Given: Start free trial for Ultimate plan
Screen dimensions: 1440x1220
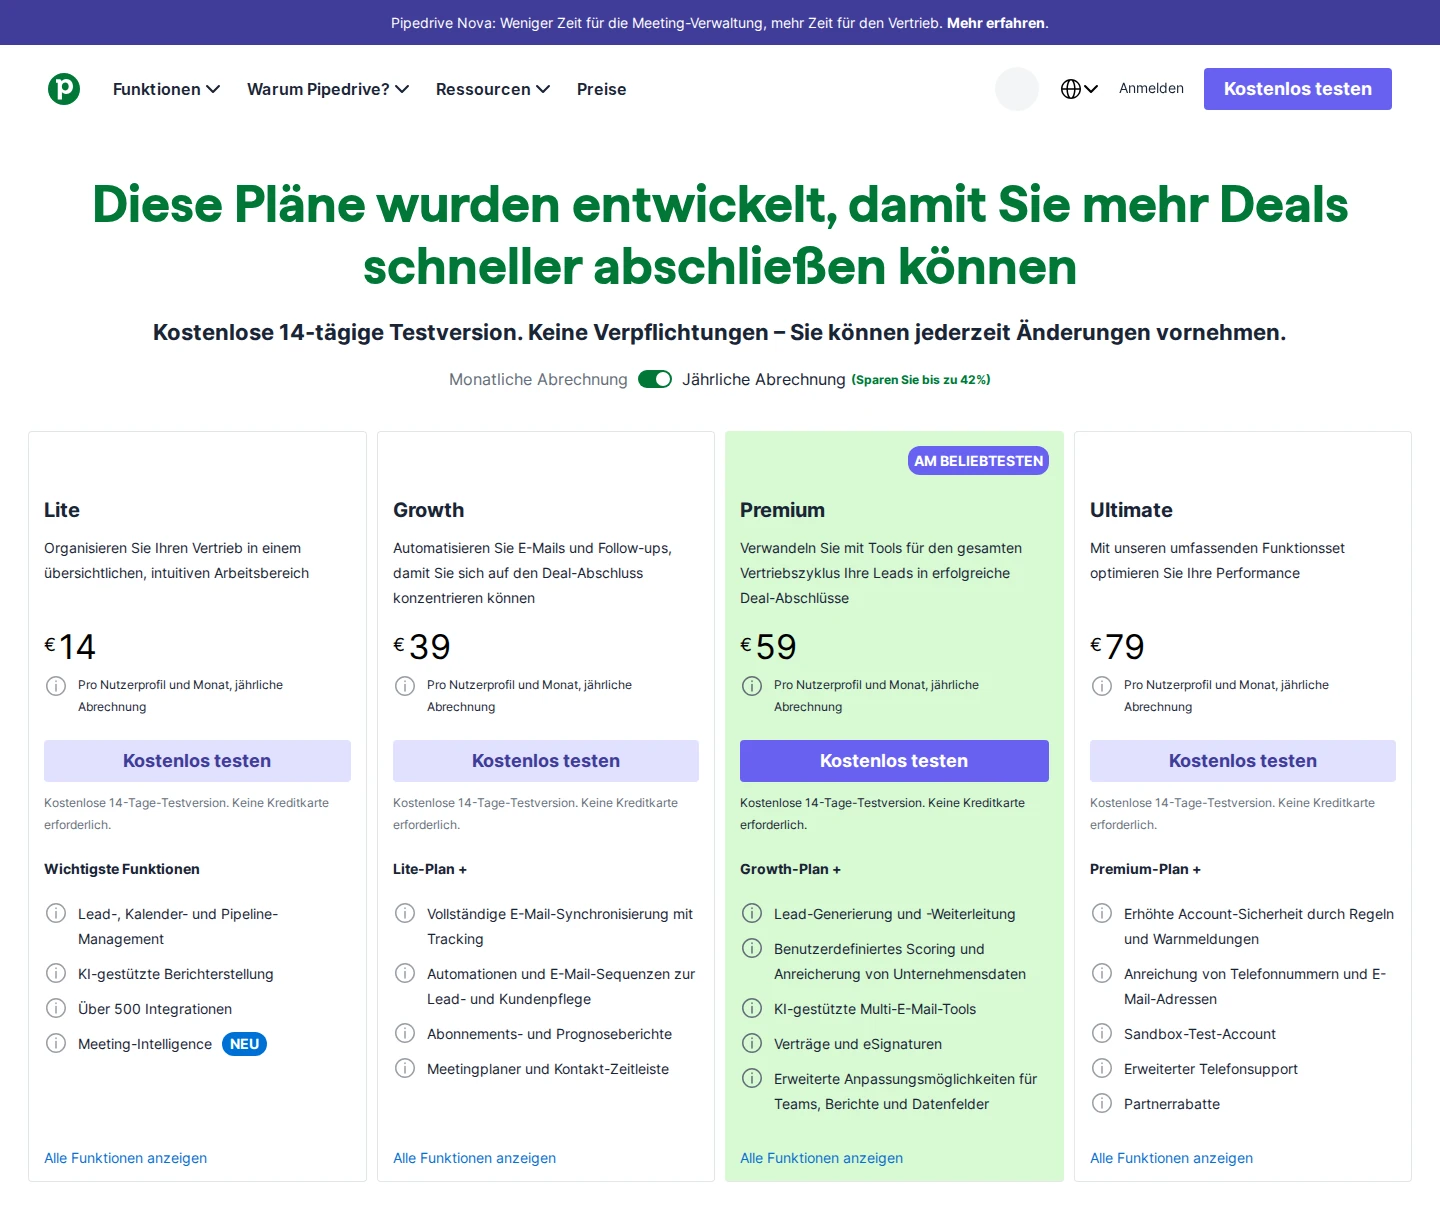Looking at the screenshot, I should (x=1243, y=761).
